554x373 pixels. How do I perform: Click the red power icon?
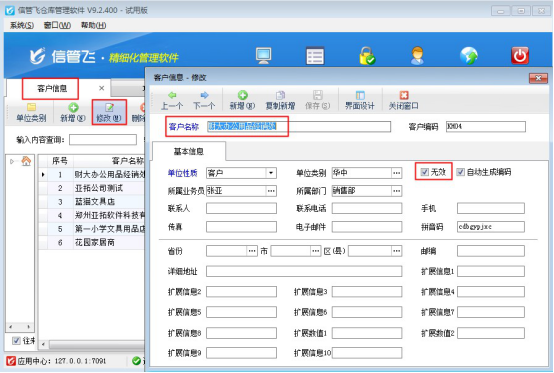point(520,56)
